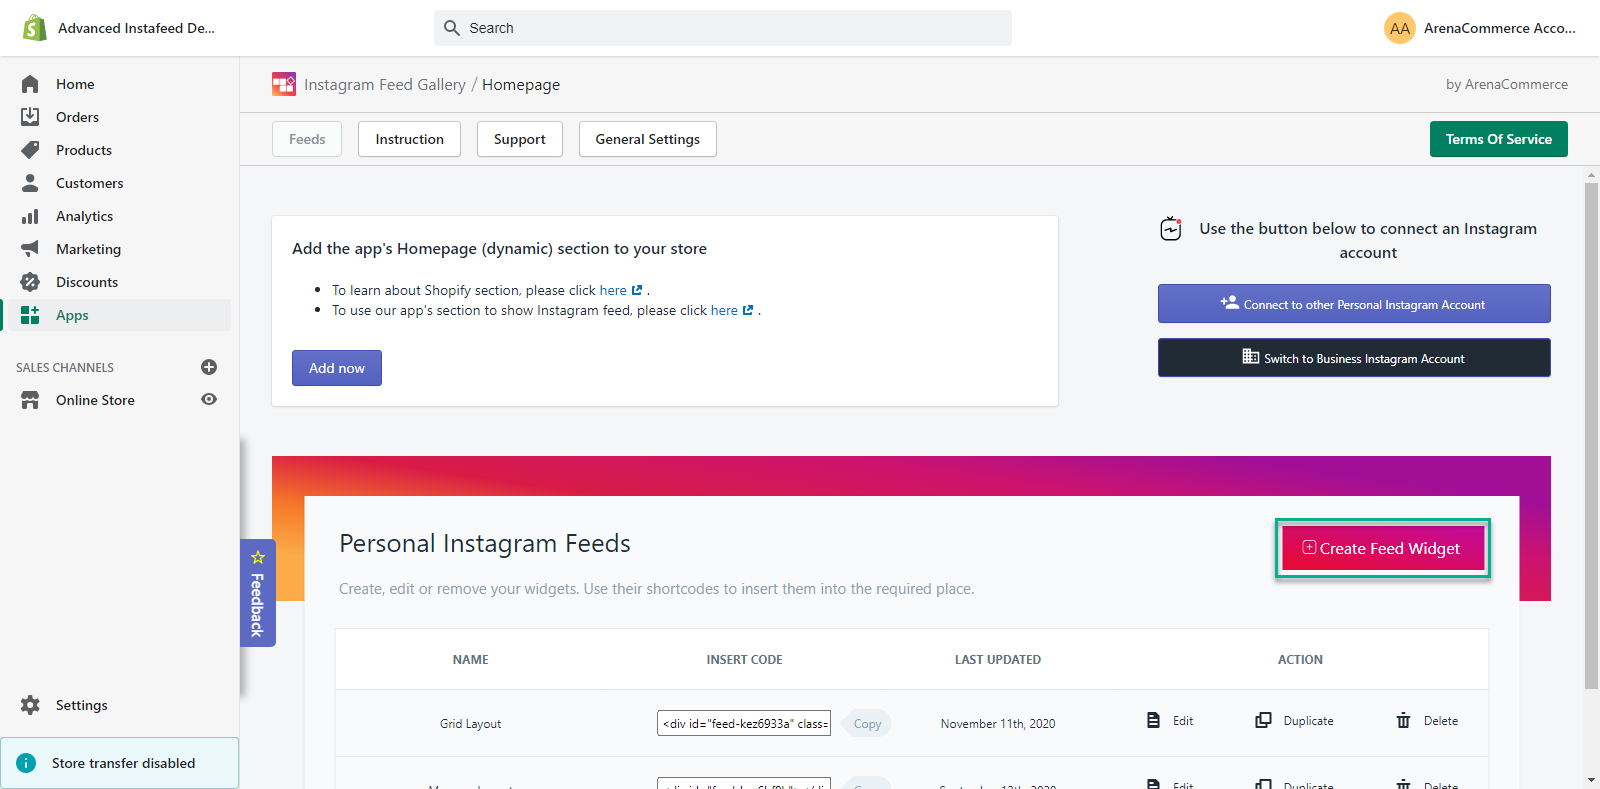
Task: Open Online Store channel
Action: [x=95, y=400]
